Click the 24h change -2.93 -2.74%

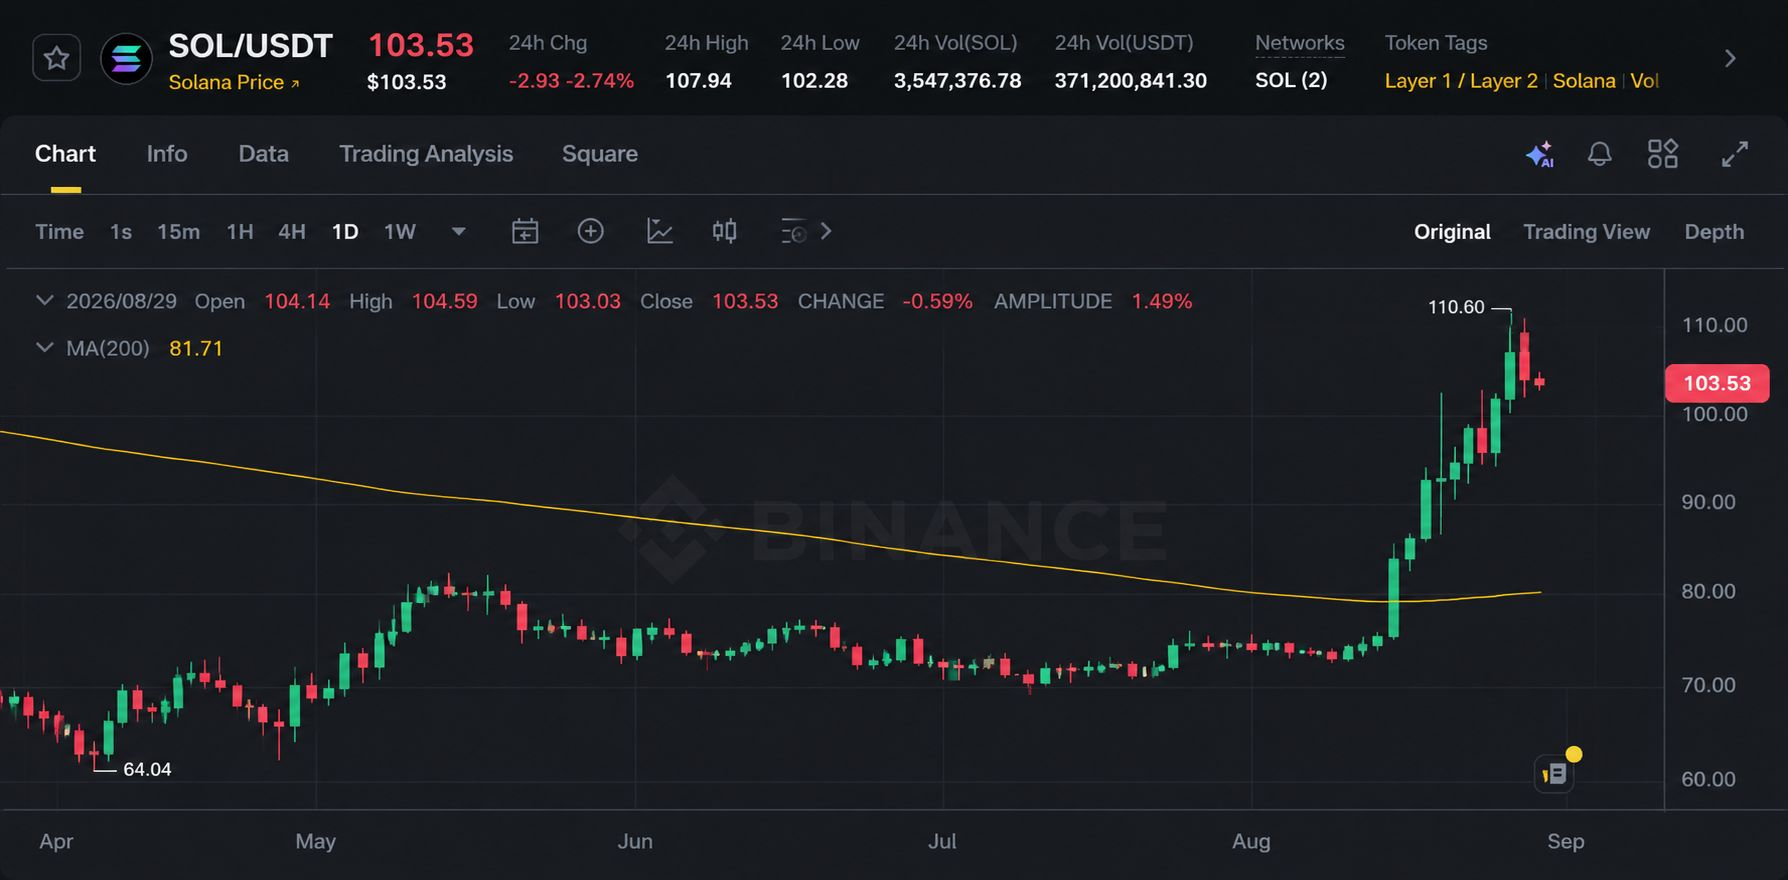tap(572, 80)
